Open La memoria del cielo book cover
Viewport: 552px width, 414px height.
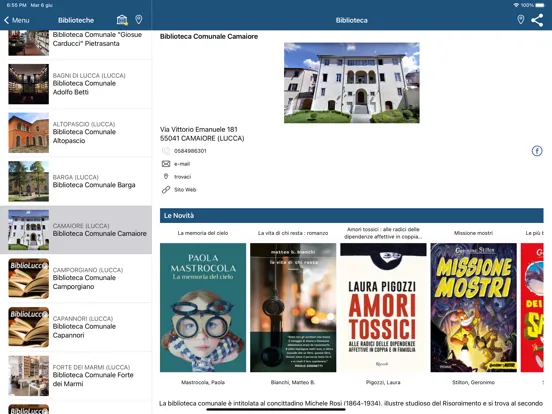click(x=203, y=307)
